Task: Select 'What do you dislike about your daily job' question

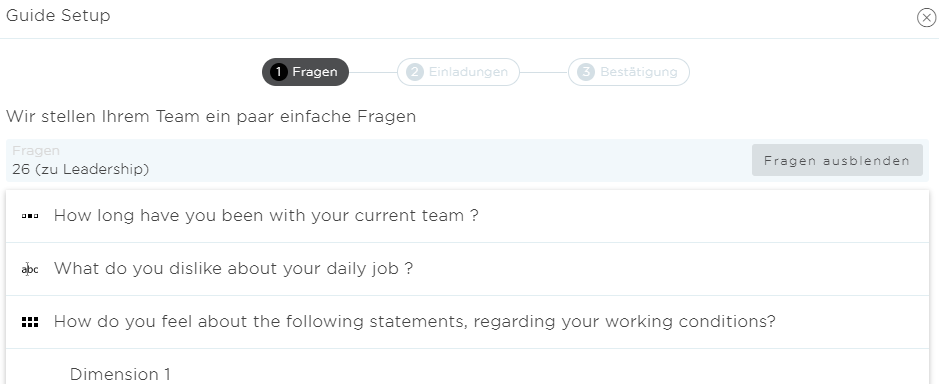Action: (x=468, y=269)
